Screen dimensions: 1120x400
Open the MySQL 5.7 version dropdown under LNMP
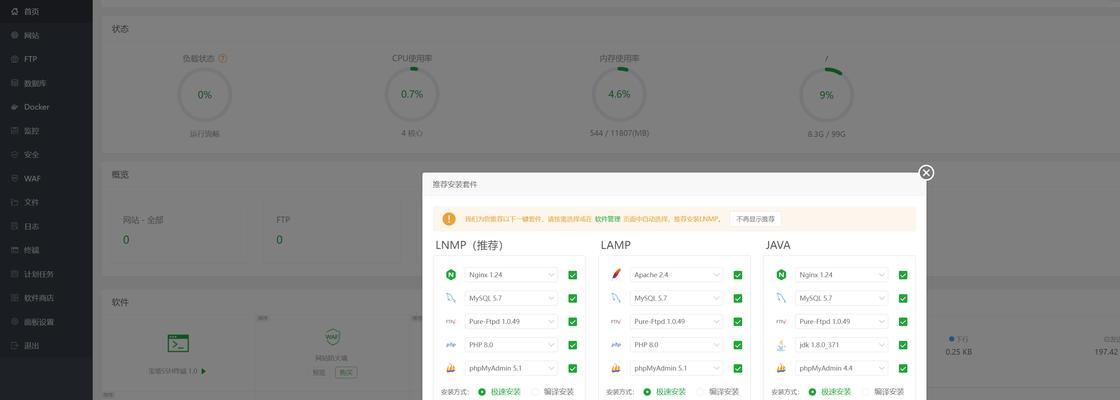tap(511, 299)
